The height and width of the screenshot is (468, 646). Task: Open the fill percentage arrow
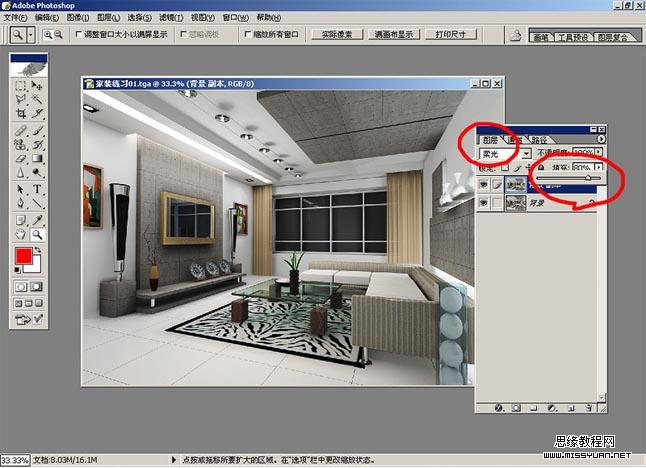click(x=599, y=167)
